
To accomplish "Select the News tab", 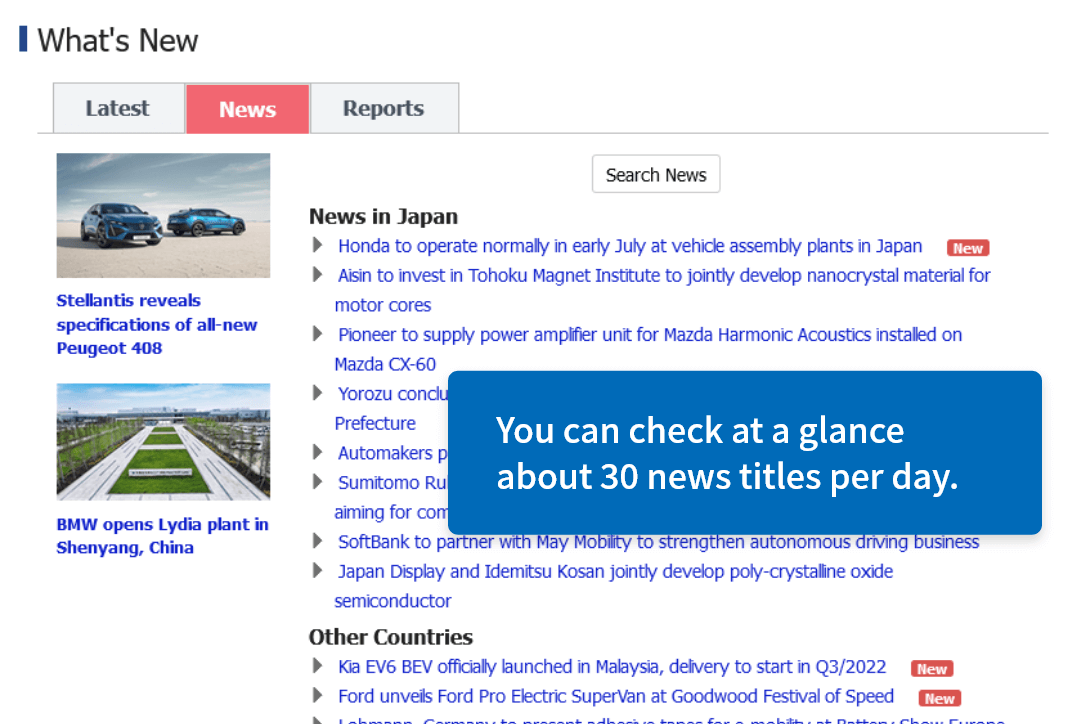I will point(247,109).
